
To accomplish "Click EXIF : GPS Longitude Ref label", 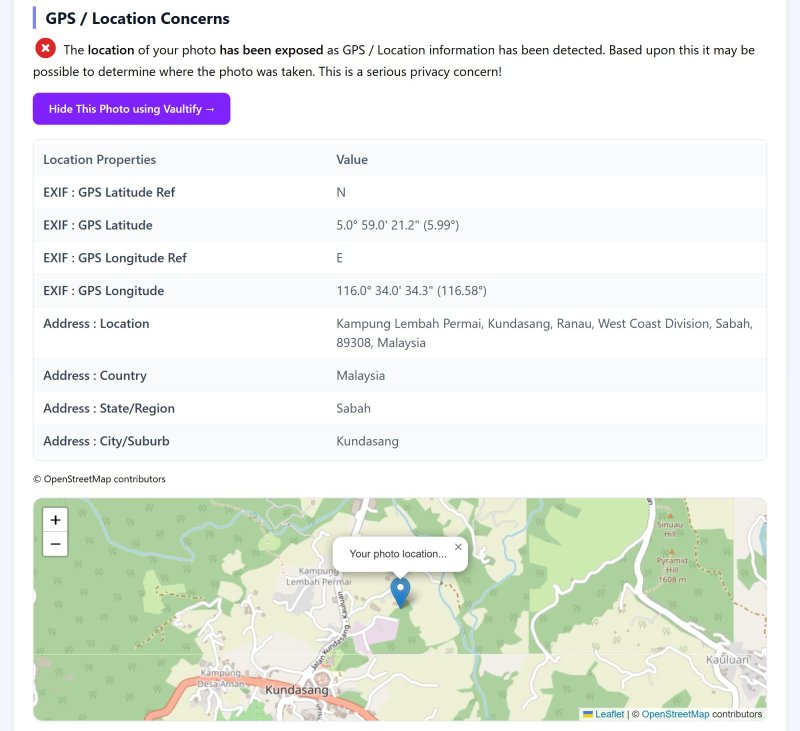I will coord(115,258).
